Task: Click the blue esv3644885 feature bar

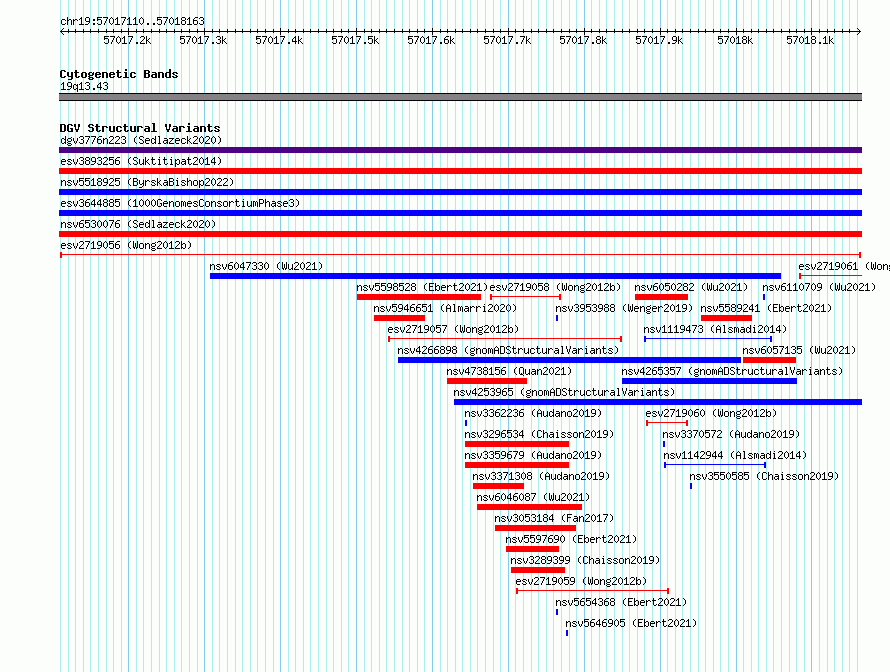Action: [x=460, y=213]
